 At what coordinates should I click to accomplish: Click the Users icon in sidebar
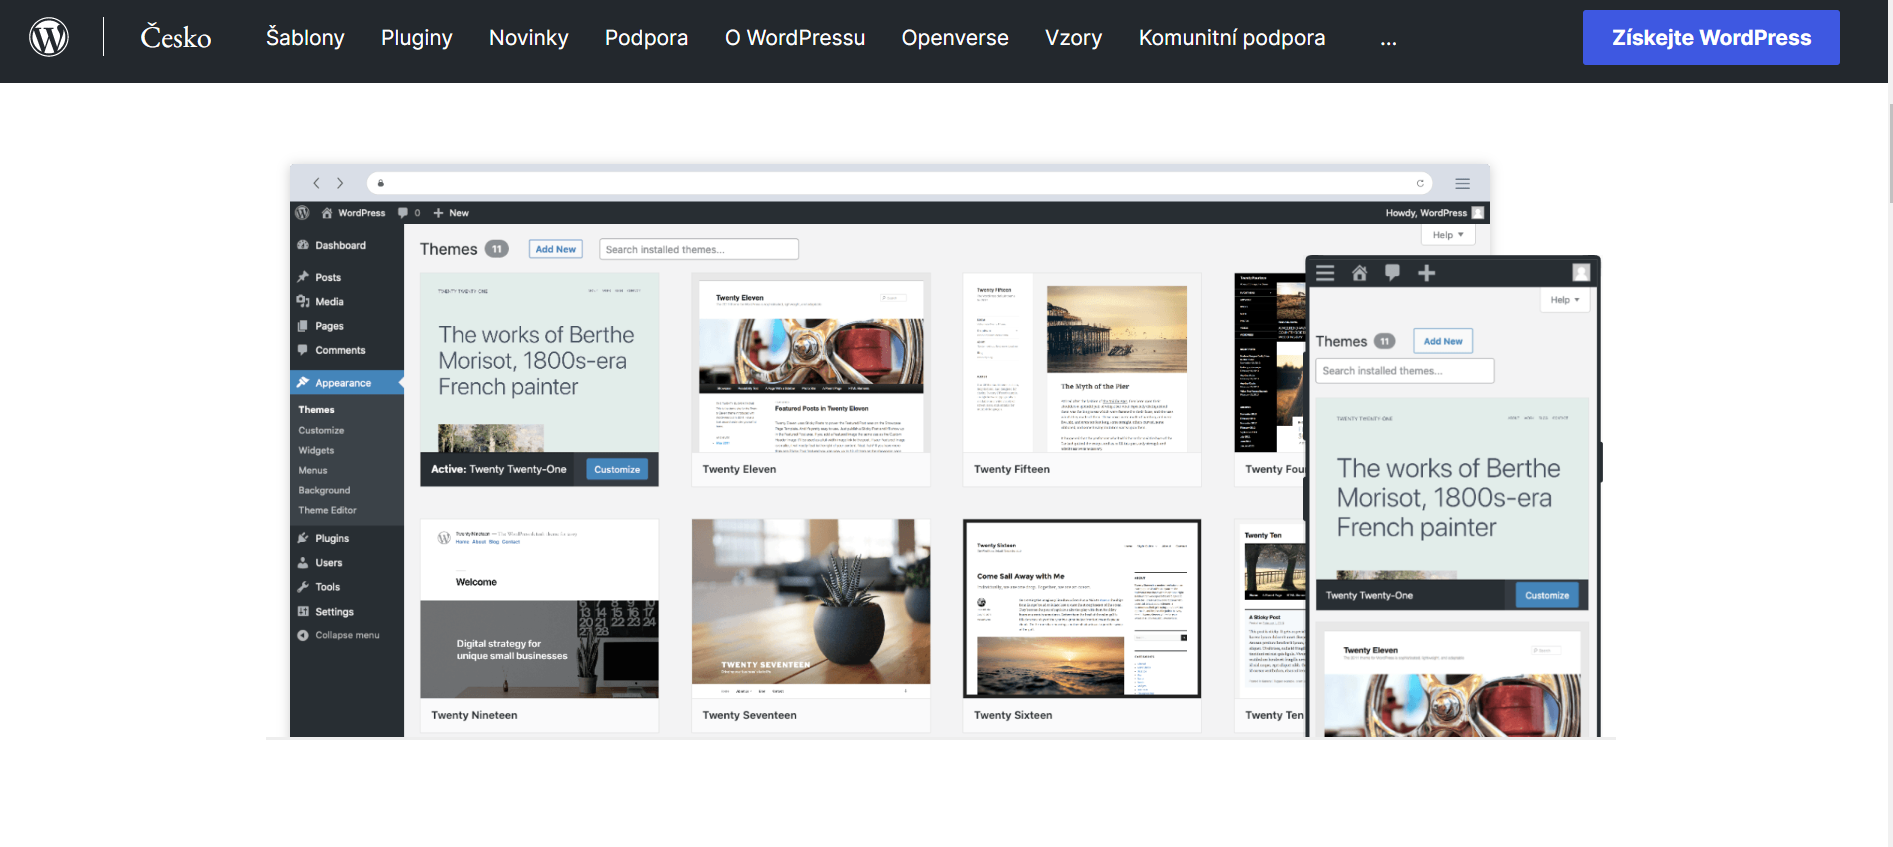tap(303, 563)
